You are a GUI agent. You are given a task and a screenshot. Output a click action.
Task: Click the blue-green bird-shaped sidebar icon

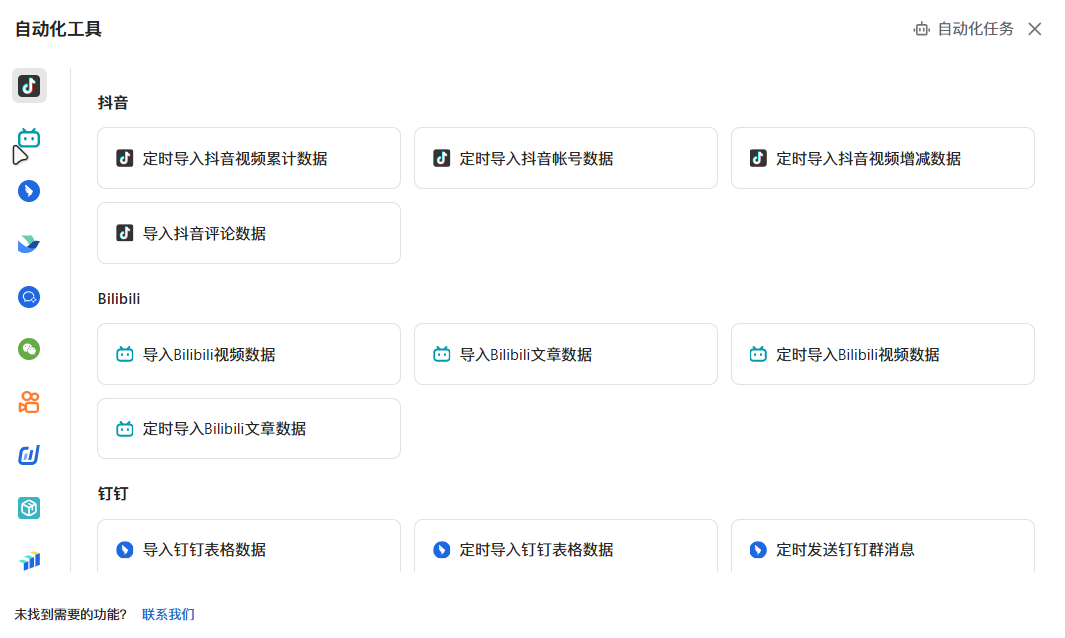point(29,244)
